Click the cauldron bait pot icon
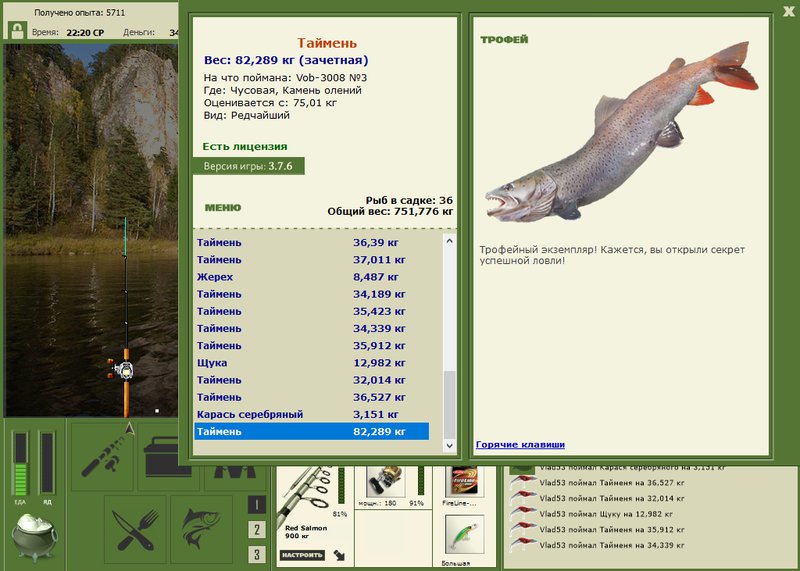 coord(34,536)
